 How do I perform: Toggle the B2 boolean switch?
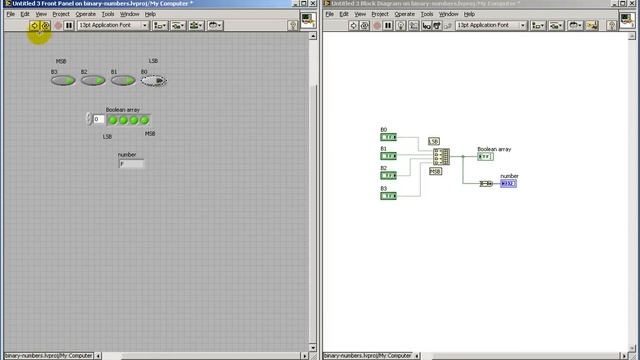93,80
